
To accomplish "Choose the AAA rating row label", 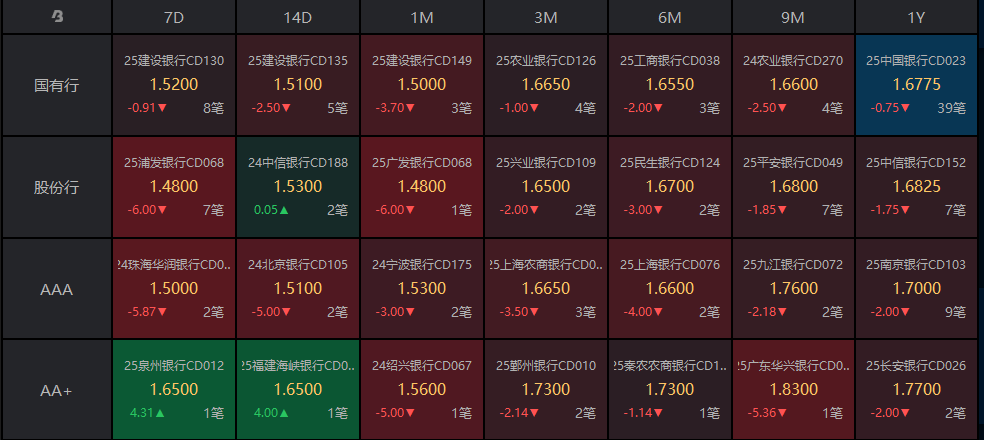I will [57, 289].
